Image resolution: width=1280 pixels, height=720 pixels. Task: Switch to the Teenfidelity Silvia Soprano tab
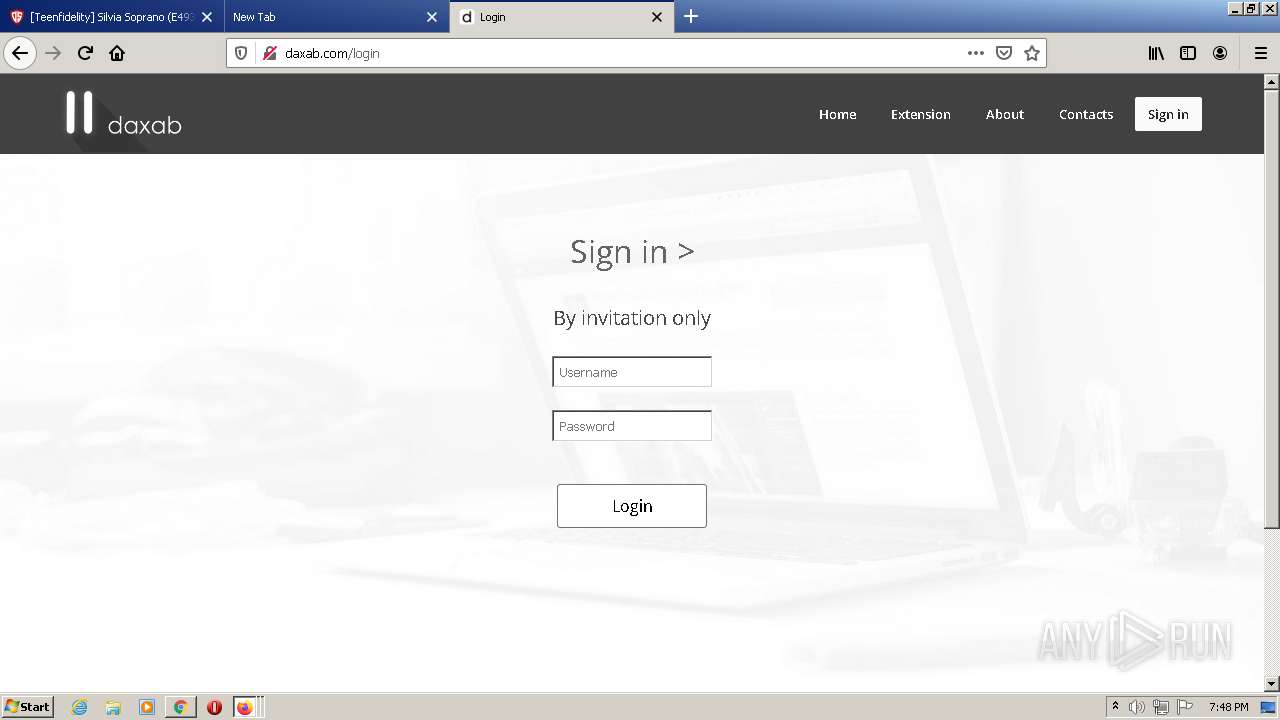pyautogui.click(x=111, y=17)
